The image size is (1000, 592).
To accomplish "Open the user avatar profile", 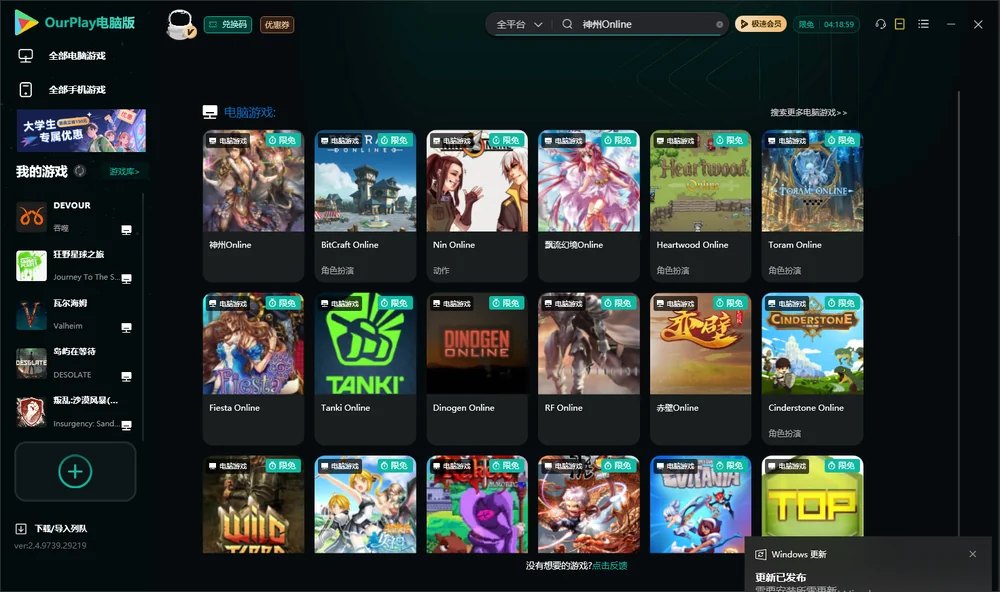I will (x=180, y=24).
